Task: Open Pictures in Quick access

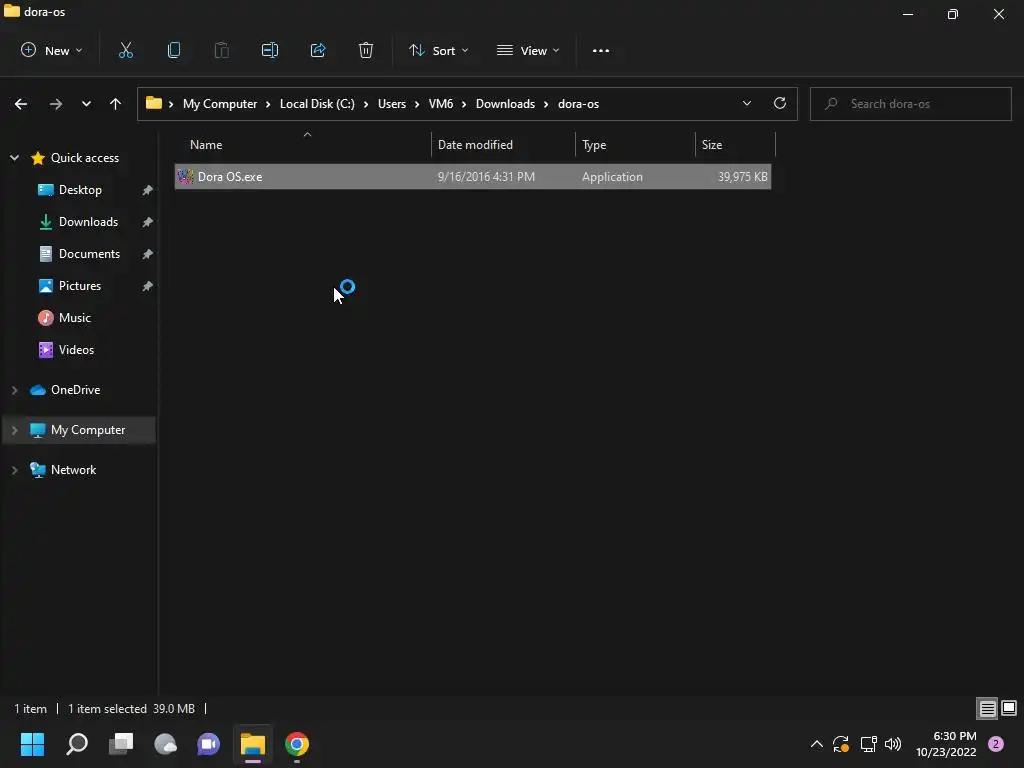Action: [80, 286]
